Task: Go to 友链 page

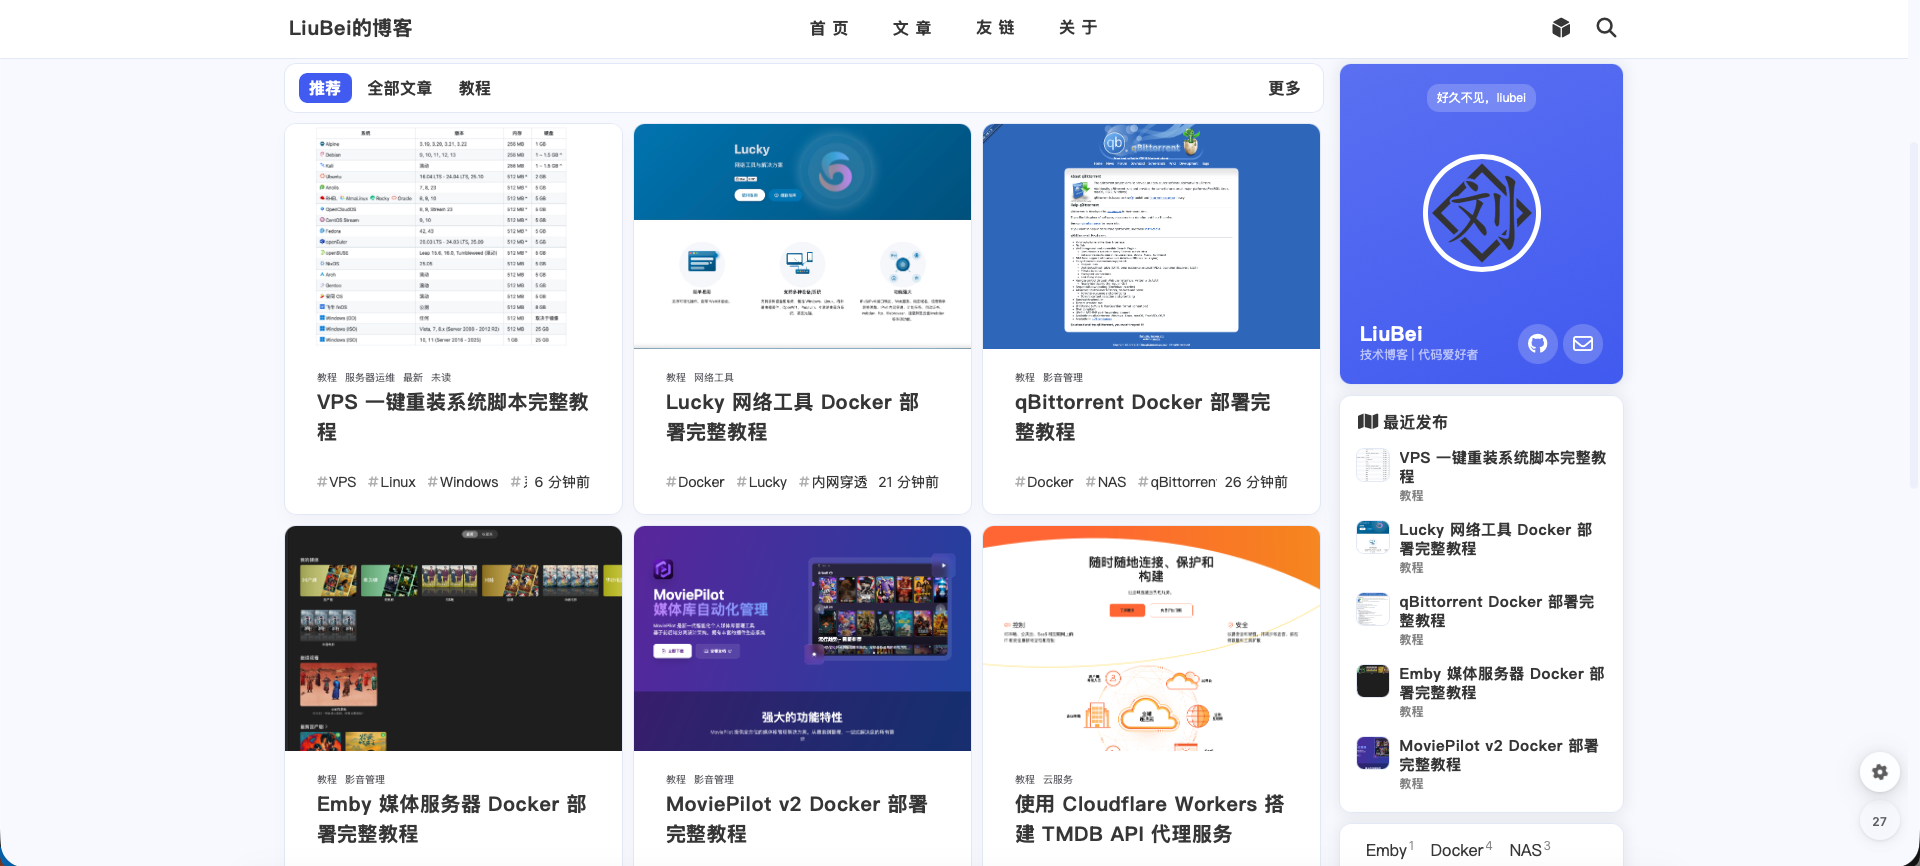Action: (995, 28)
